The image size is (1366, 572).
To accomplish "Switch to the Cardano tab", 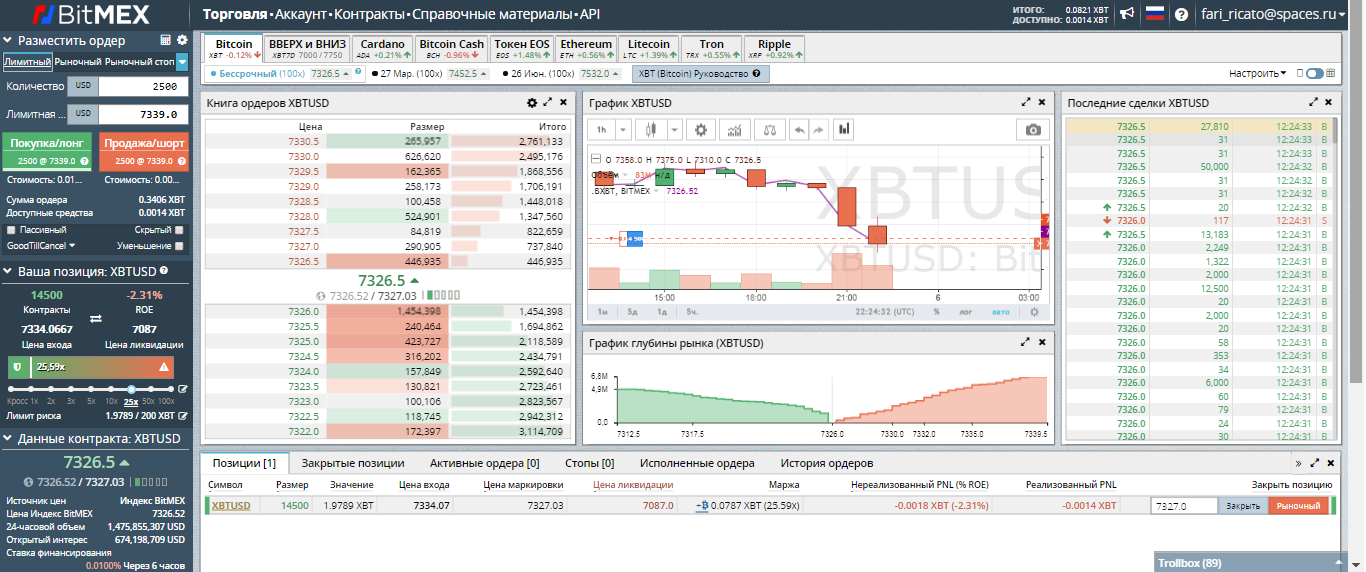I will (x=382, y=48).
